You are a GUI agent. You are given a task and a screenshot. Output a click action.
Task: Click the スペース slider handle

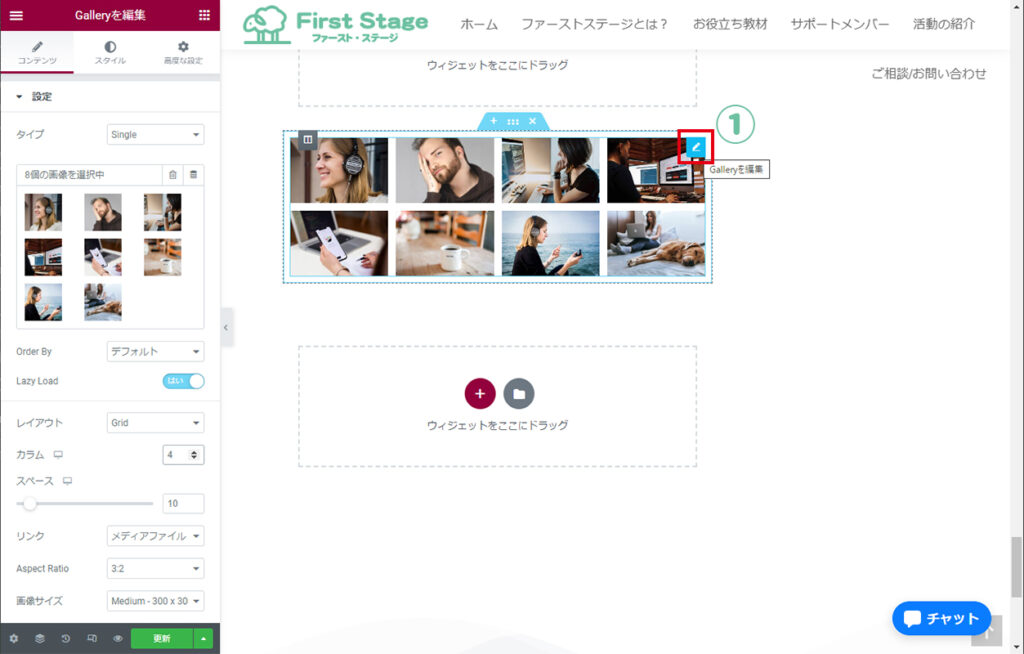pos(30,504)
